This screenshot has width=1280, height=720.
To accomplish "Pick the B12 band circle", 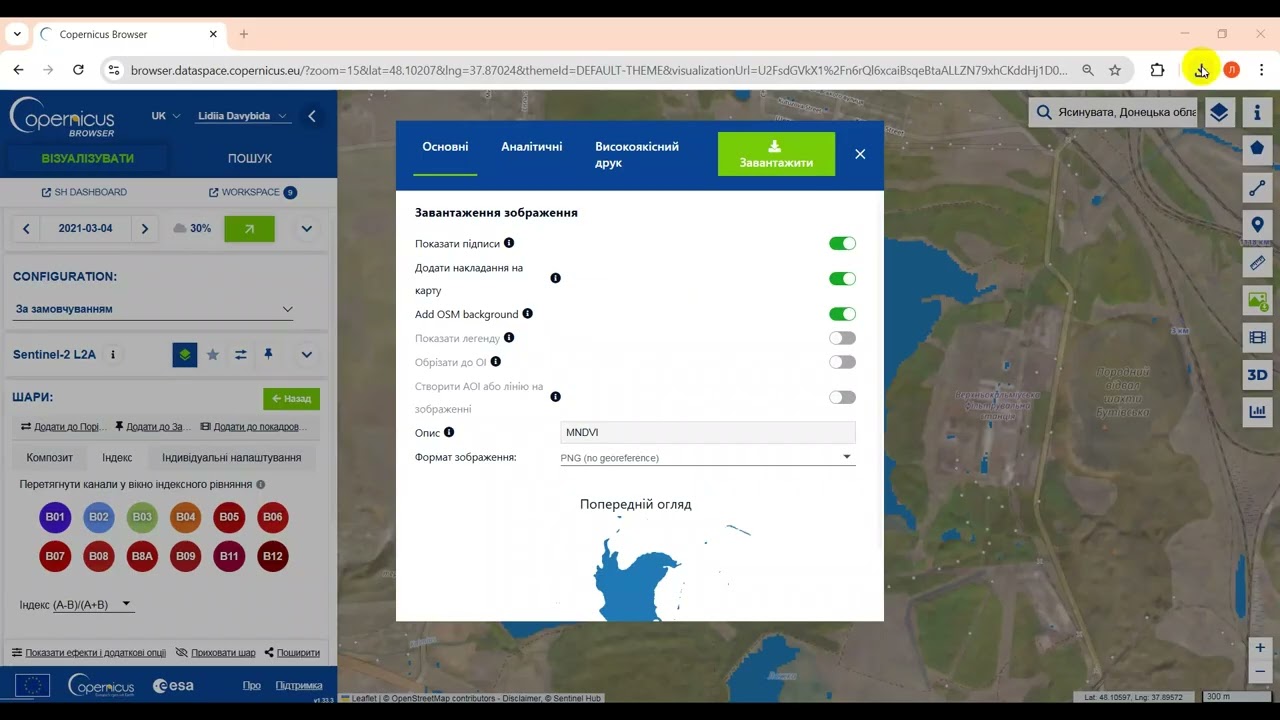I will (273, 556).
